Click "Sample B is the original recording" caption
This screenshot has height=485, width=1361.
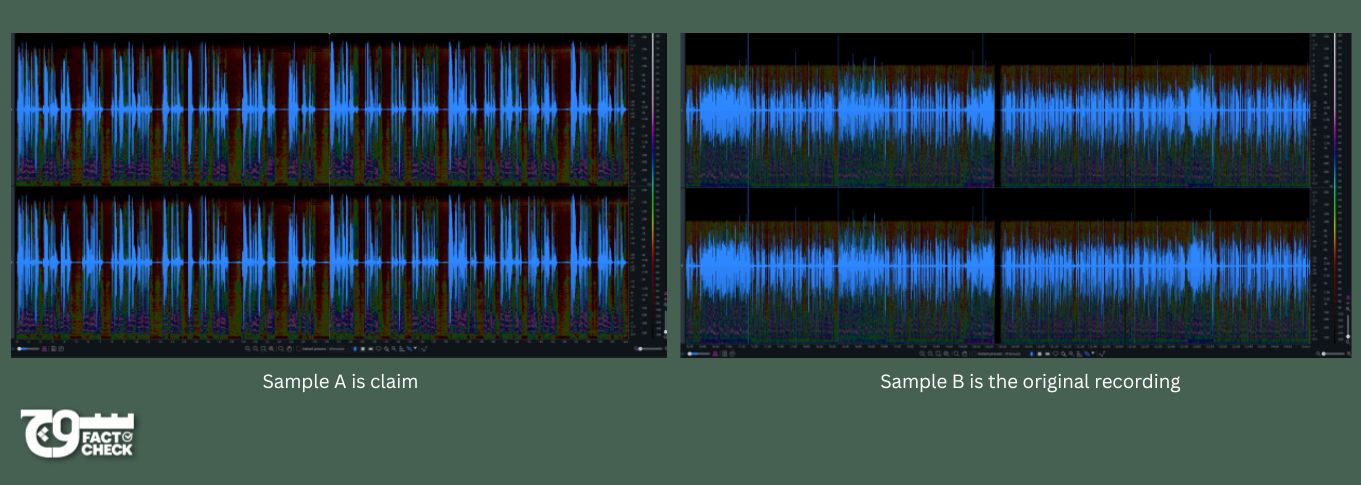coord(1030,382)
